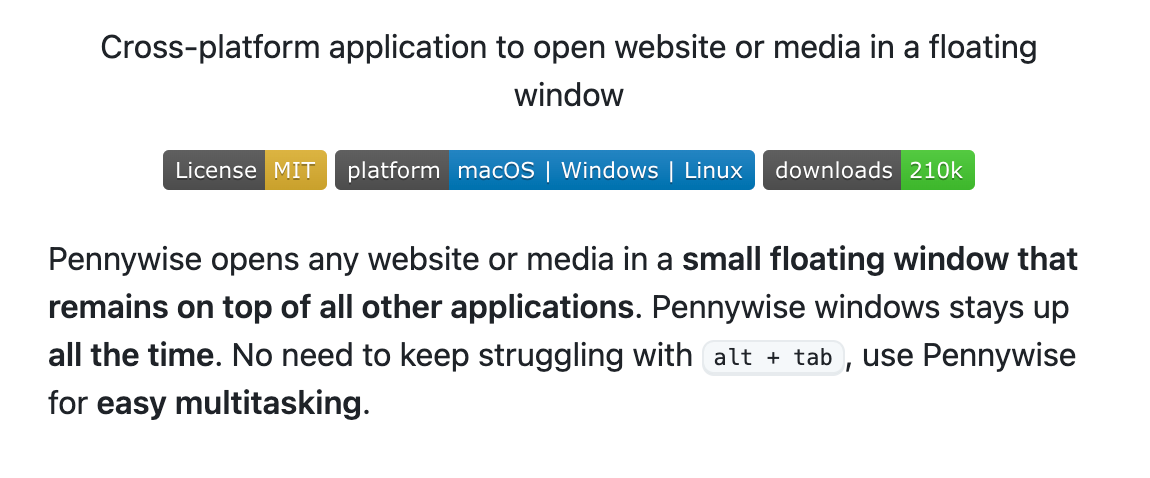Click the green 210k download count

coord(937,170)
